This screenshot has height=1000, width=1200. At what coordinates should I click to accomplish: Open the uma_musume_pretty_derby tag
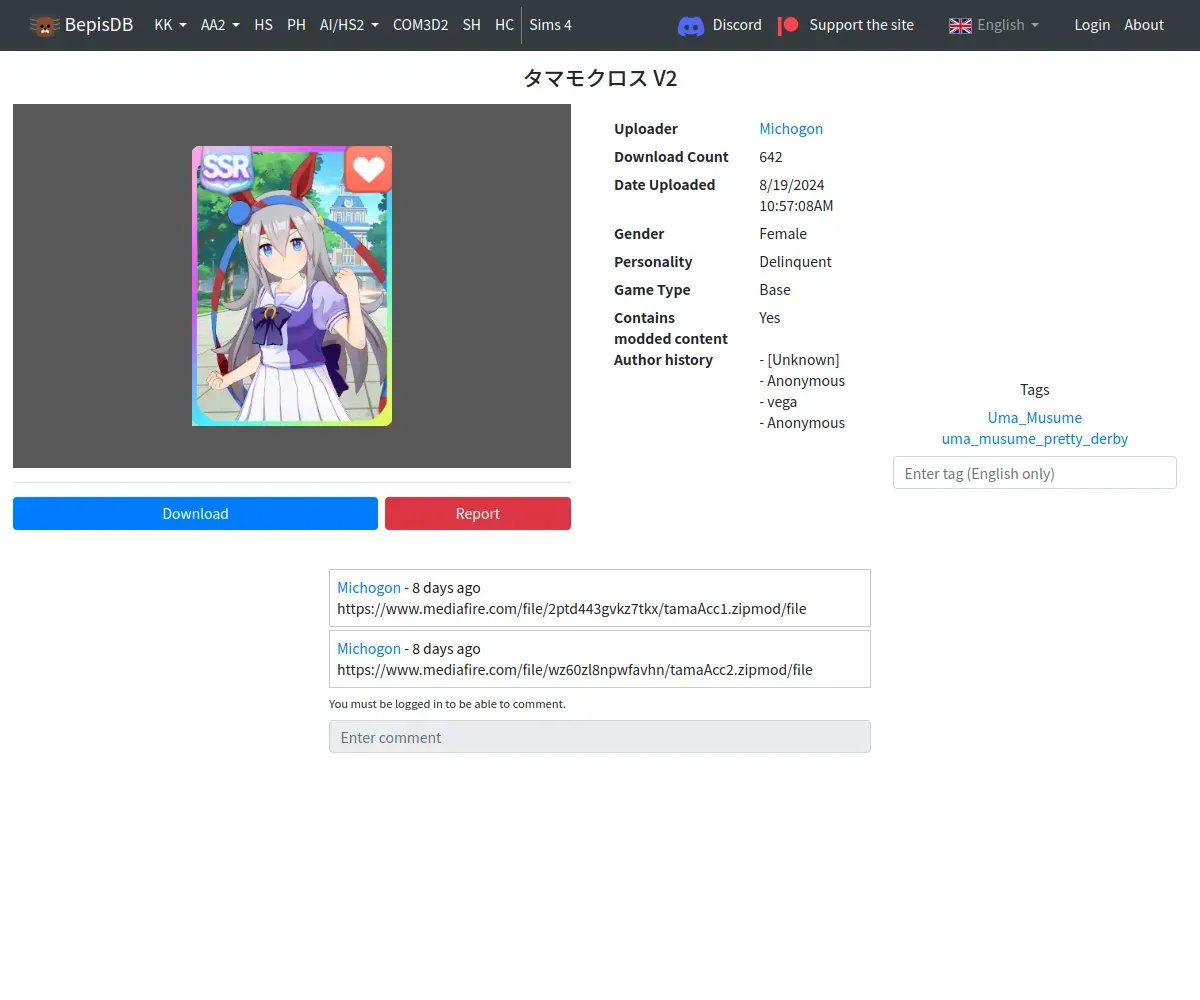[x=1035, y=438]
